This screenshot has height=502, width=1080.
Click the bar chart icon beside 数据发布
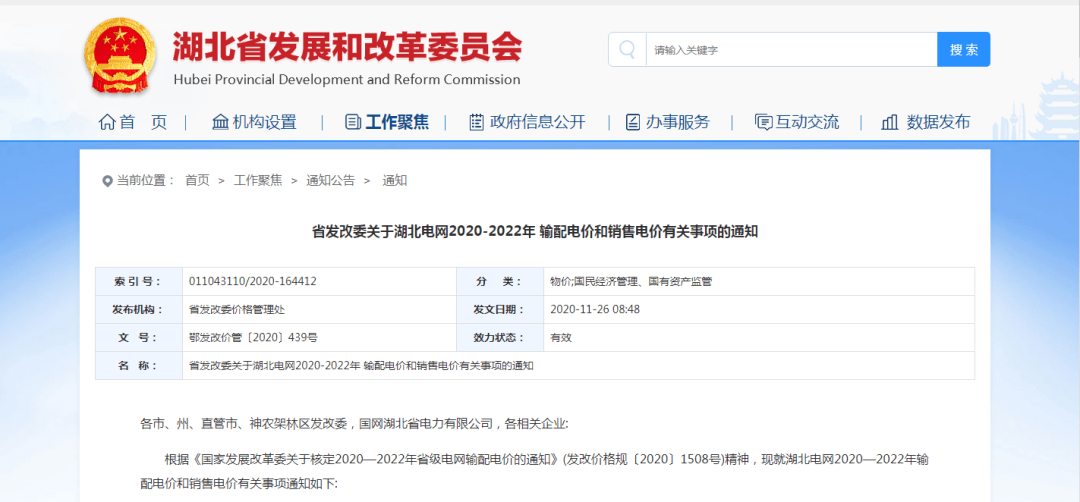(x=889, y=122)
